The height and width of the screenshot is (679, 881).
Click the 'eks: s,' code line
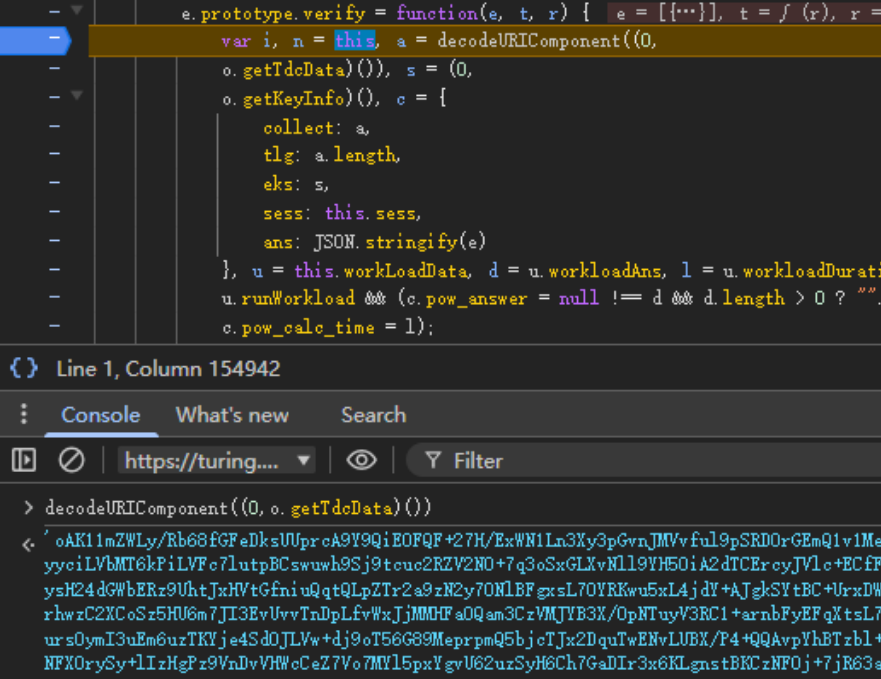click(296, 184)
